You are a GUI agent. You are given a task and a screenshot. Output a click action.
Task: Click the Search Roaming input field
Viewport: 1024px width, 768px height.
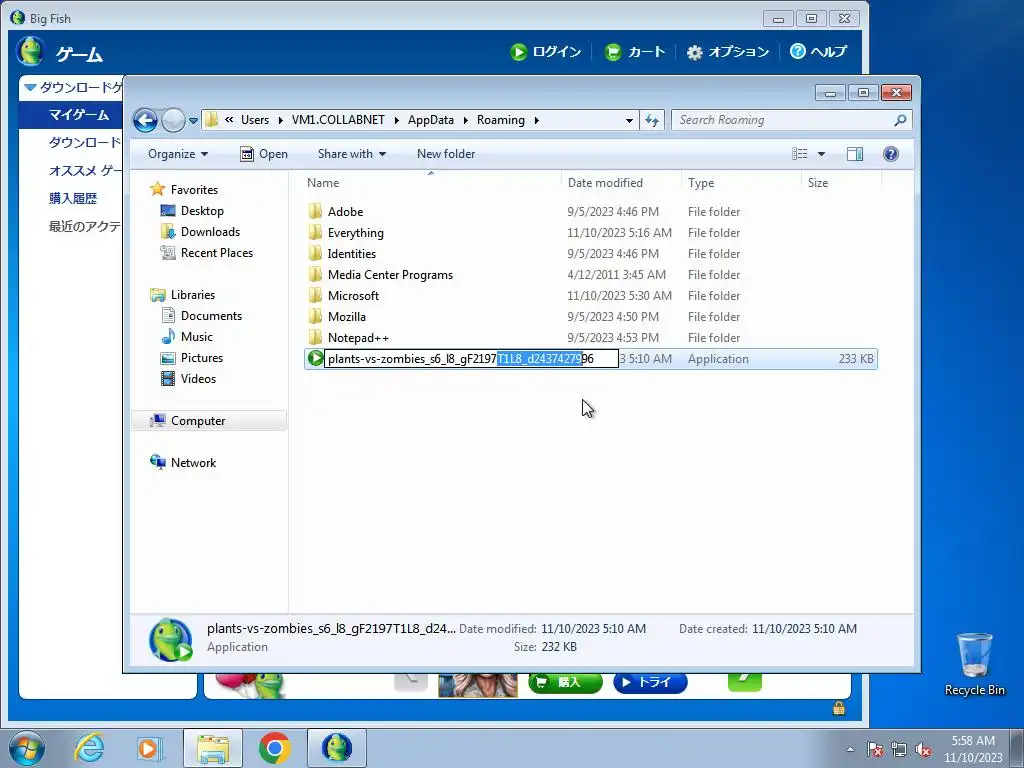click(784, 120)
